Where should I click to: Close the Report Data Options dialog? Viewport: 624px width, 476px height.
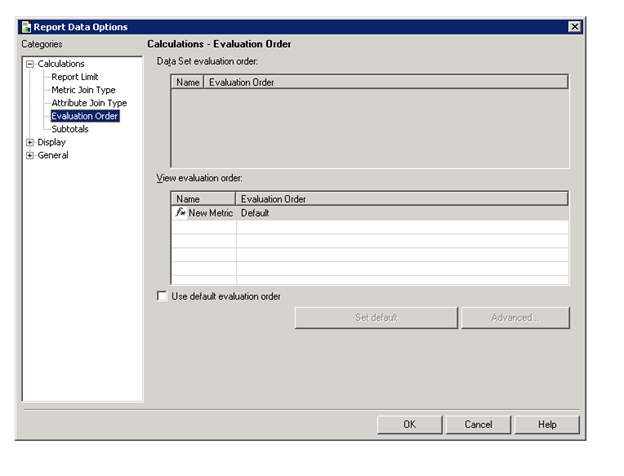pos(574,27)
